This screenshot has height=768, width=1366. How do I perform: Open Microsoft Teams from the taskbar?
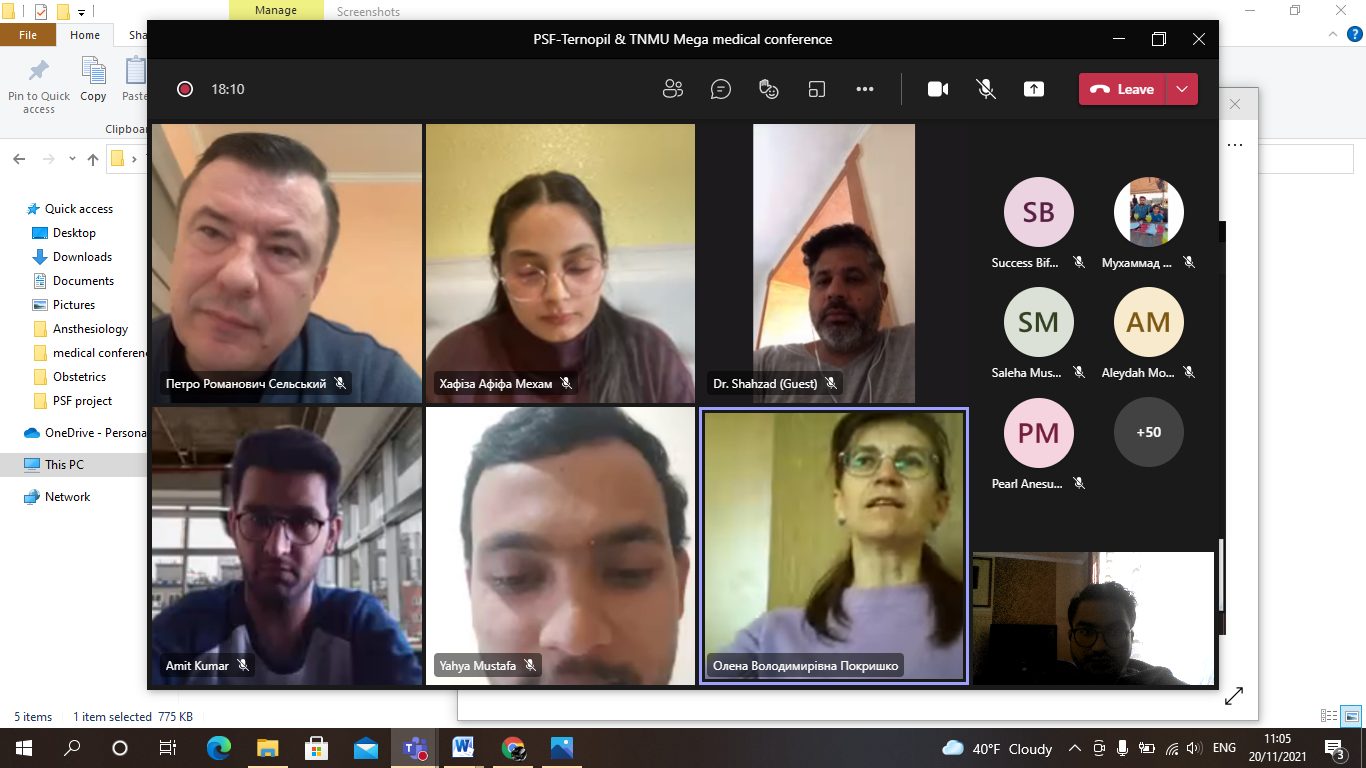point(414,748)
